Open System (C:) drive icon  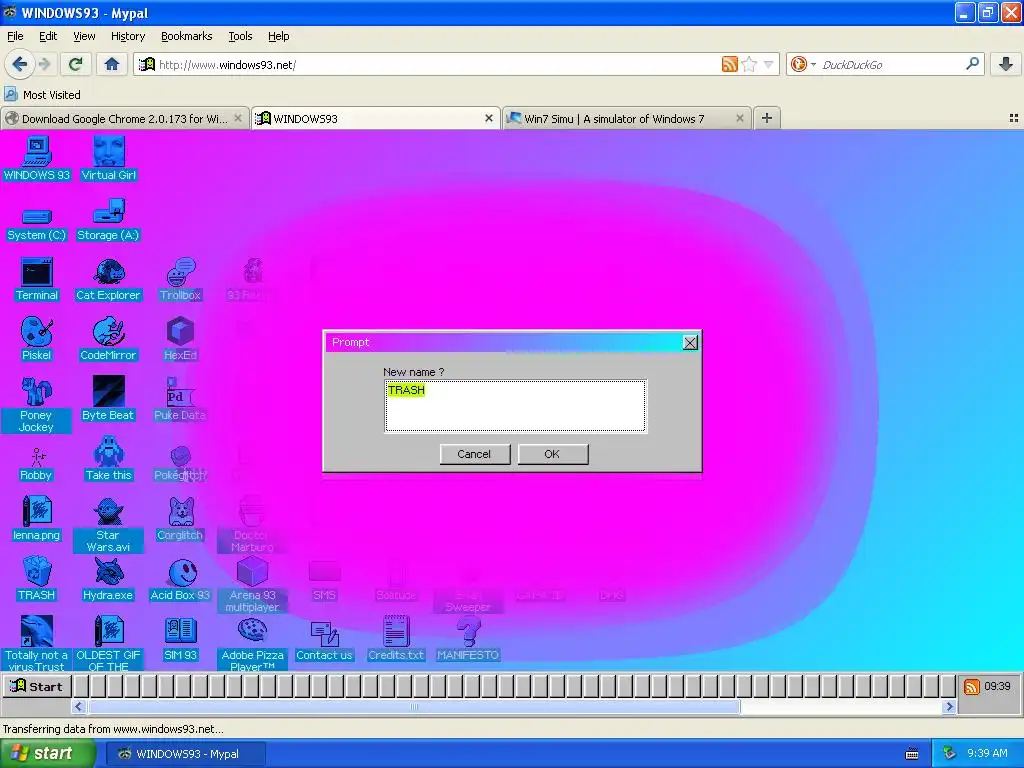click(37, 224)
